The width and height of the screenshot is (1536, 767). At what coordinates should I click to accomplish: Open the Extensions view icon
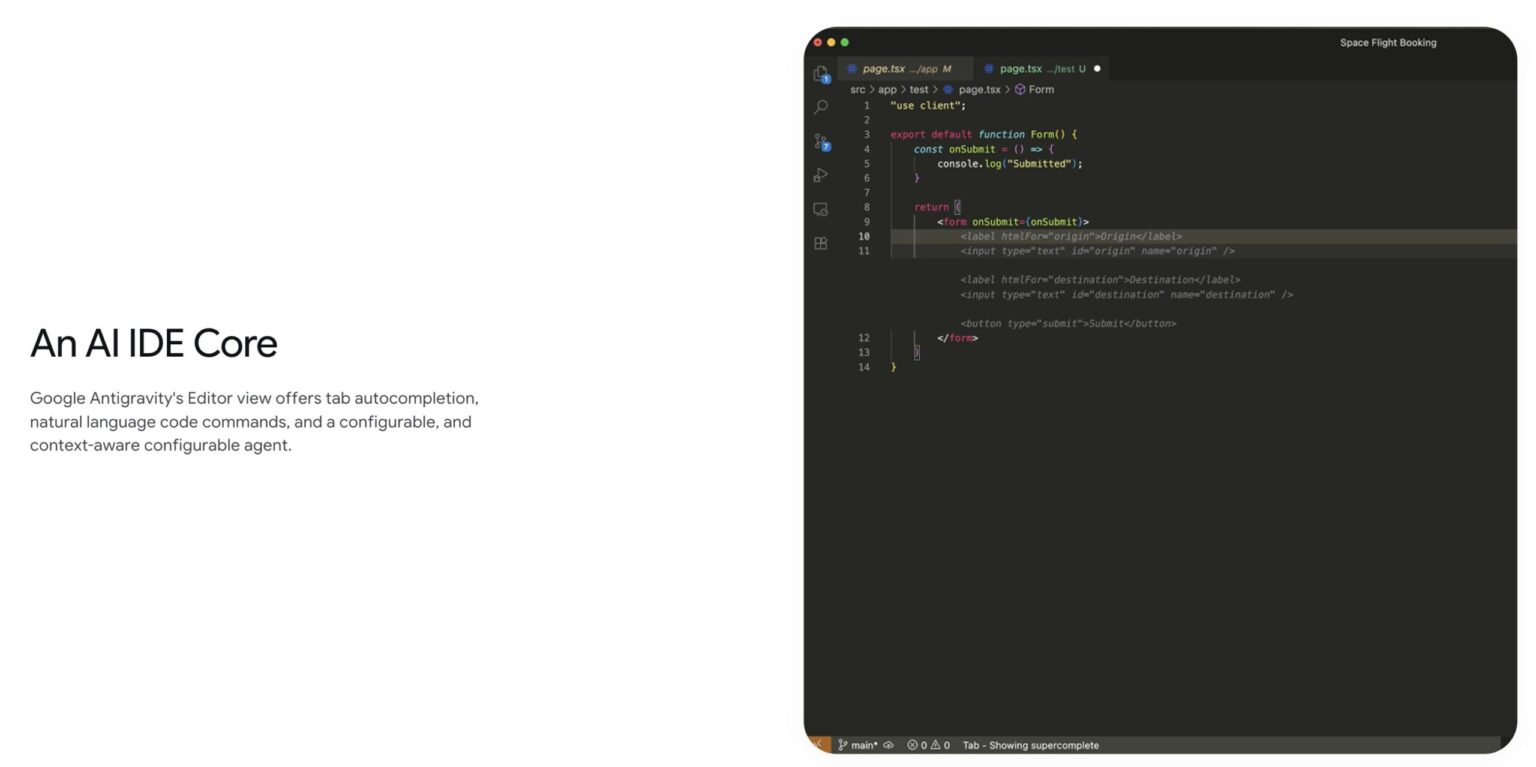(x=820, y=243)
